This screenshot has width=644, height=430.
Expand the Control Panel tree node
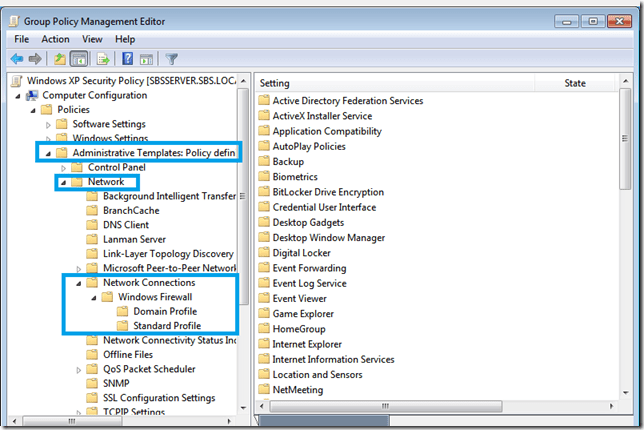tap(64, 168)
